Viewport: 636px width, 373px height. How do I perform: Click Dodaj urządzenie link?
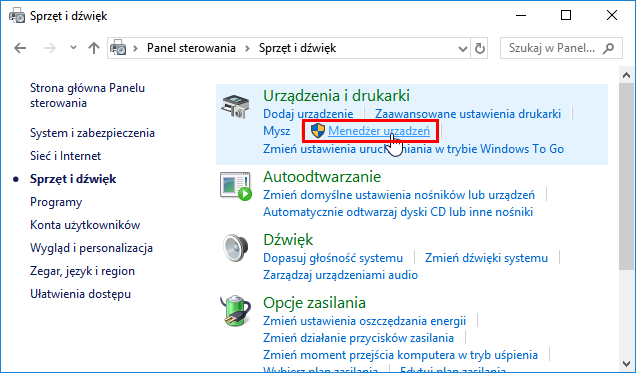(308, 114)
